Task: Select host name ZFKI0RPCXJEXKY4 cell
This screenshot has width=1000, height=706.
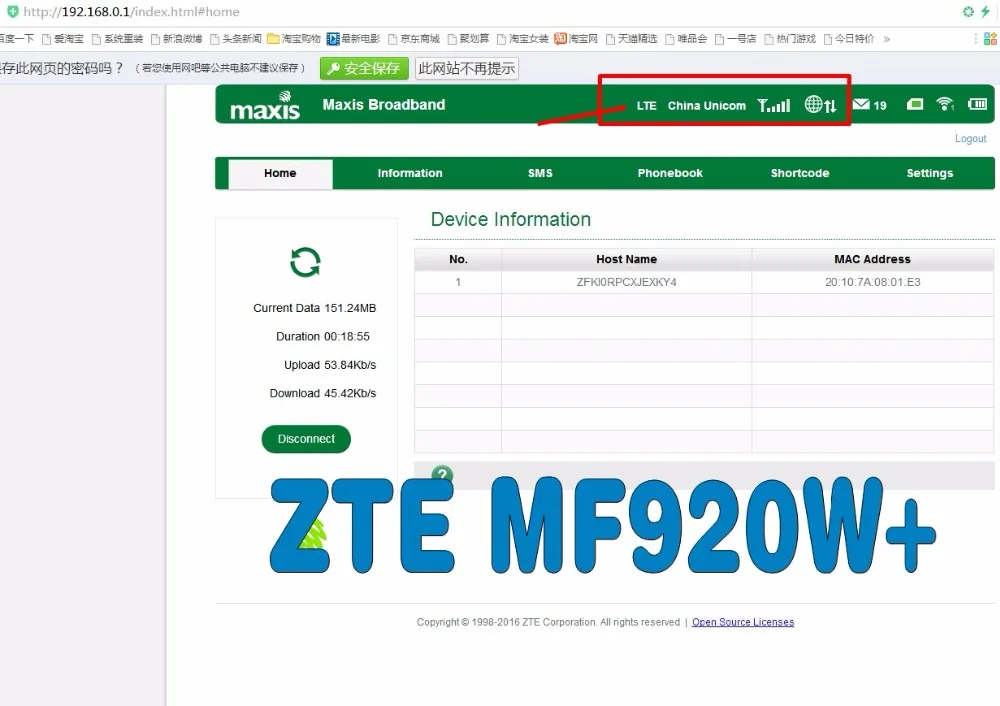Action: tap(626, 283)
